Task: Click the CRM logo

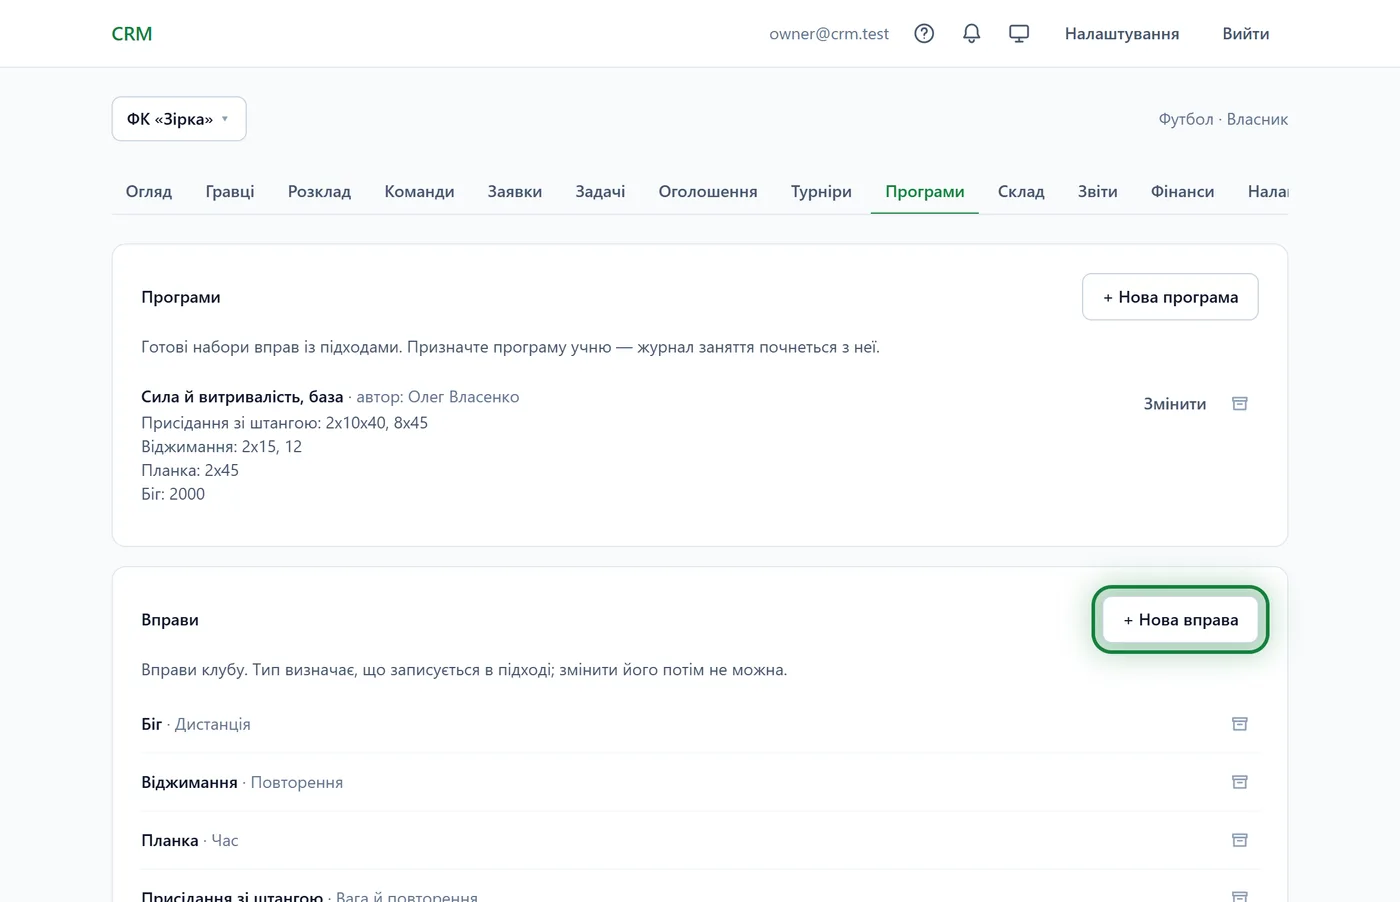Action: (132, 34)
